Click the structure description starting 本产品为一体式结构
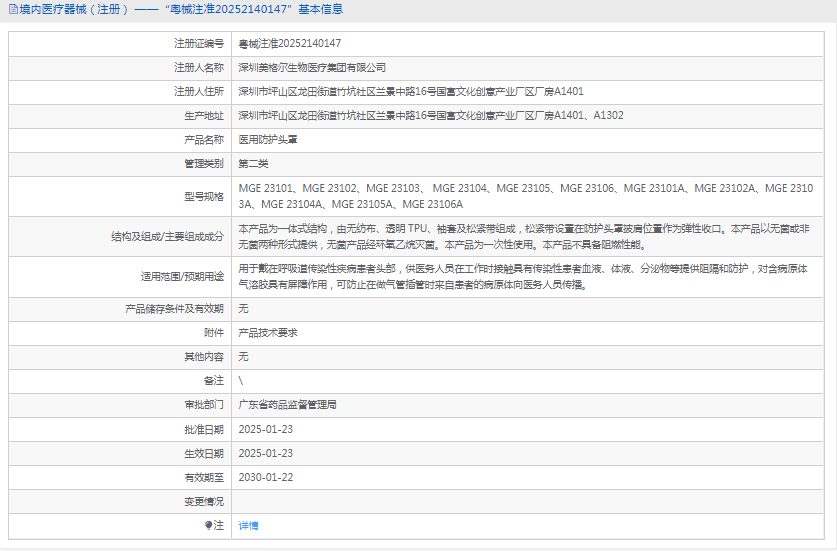The height and width of the screenshot is (551, 837). [x=524, y=237]
